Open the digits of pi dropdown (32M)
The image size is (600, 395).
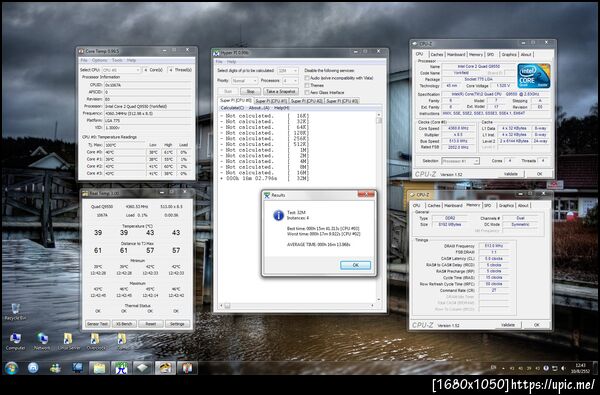coord(287,71)
